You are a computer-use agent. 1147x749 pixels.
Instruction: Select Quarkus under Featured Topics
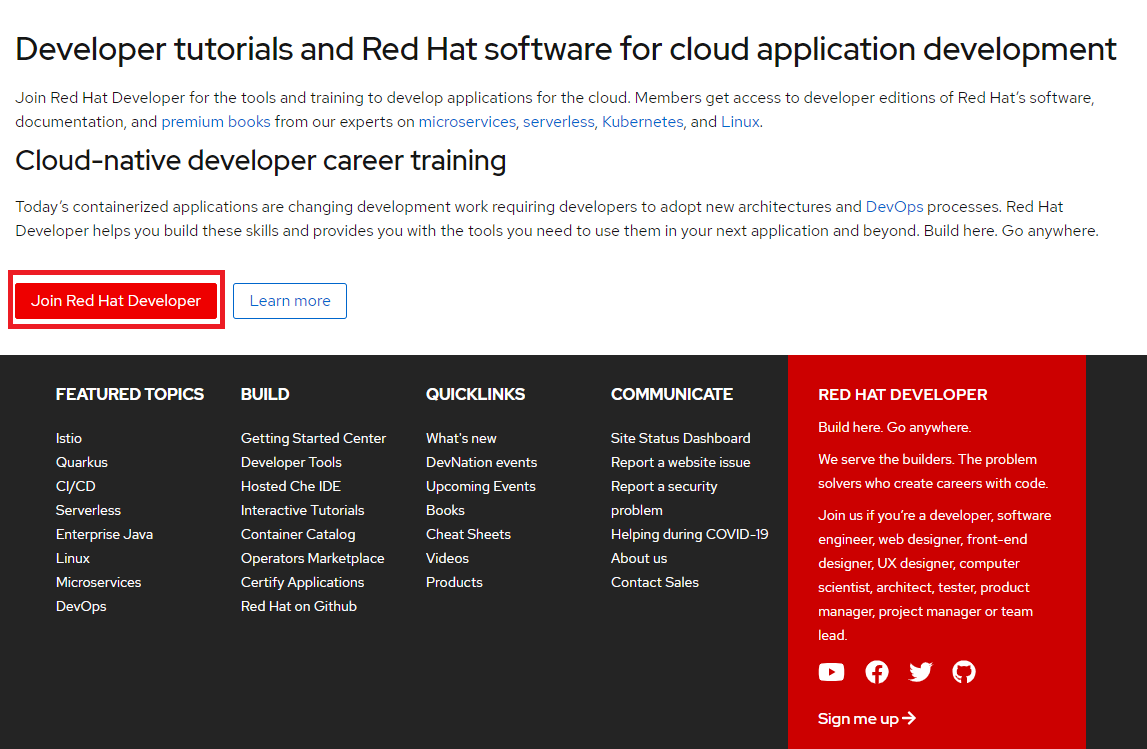pyautogui.click(x=81, y=461)
